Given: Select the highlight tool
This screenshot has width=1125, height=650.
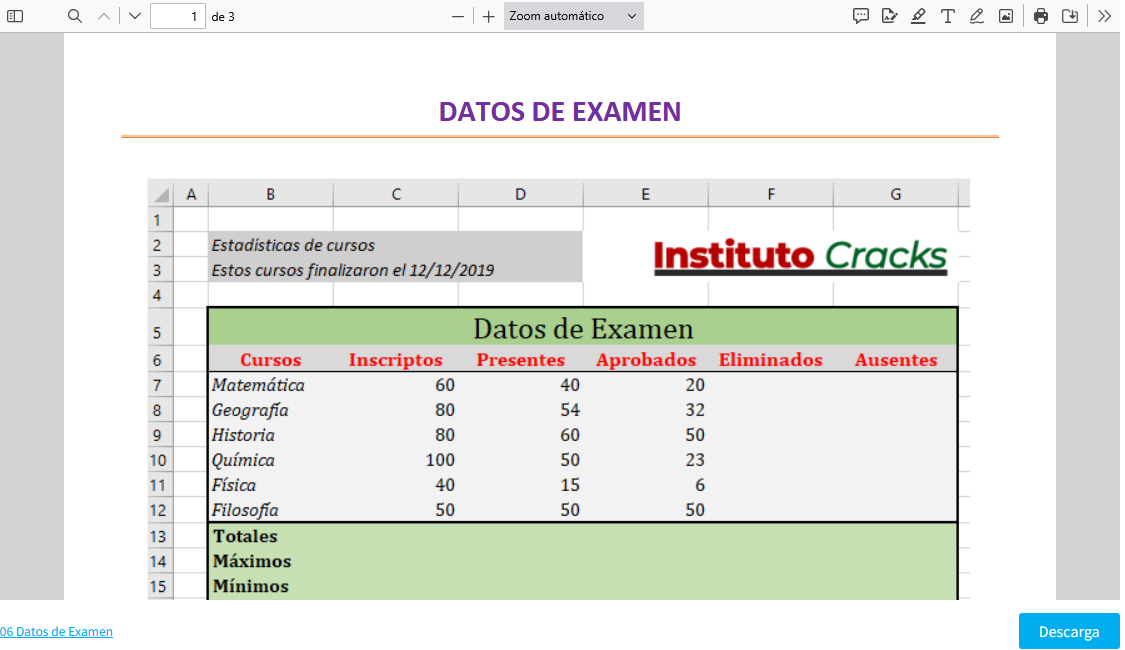Looking at the screenshot, I should tap(918, 16).
